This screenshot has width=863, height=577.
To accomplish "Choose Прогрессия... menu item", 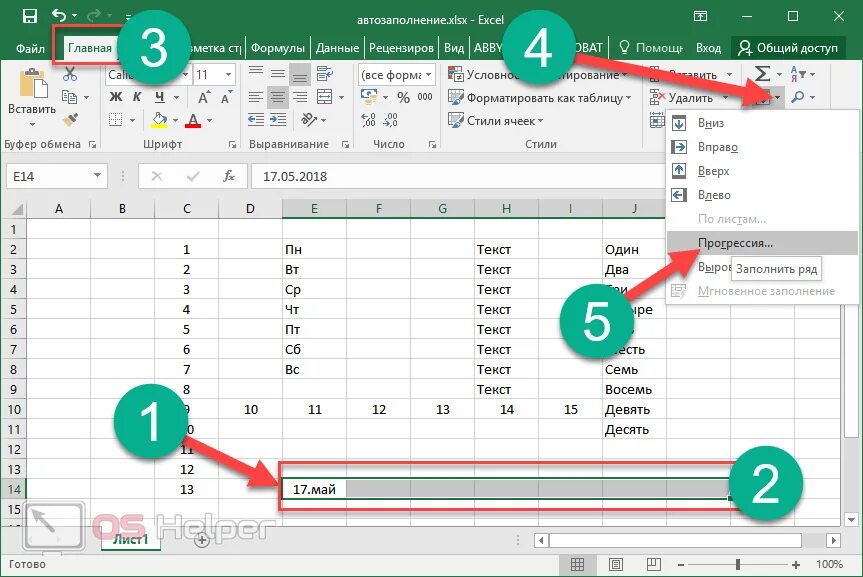I will coord(762,243).
